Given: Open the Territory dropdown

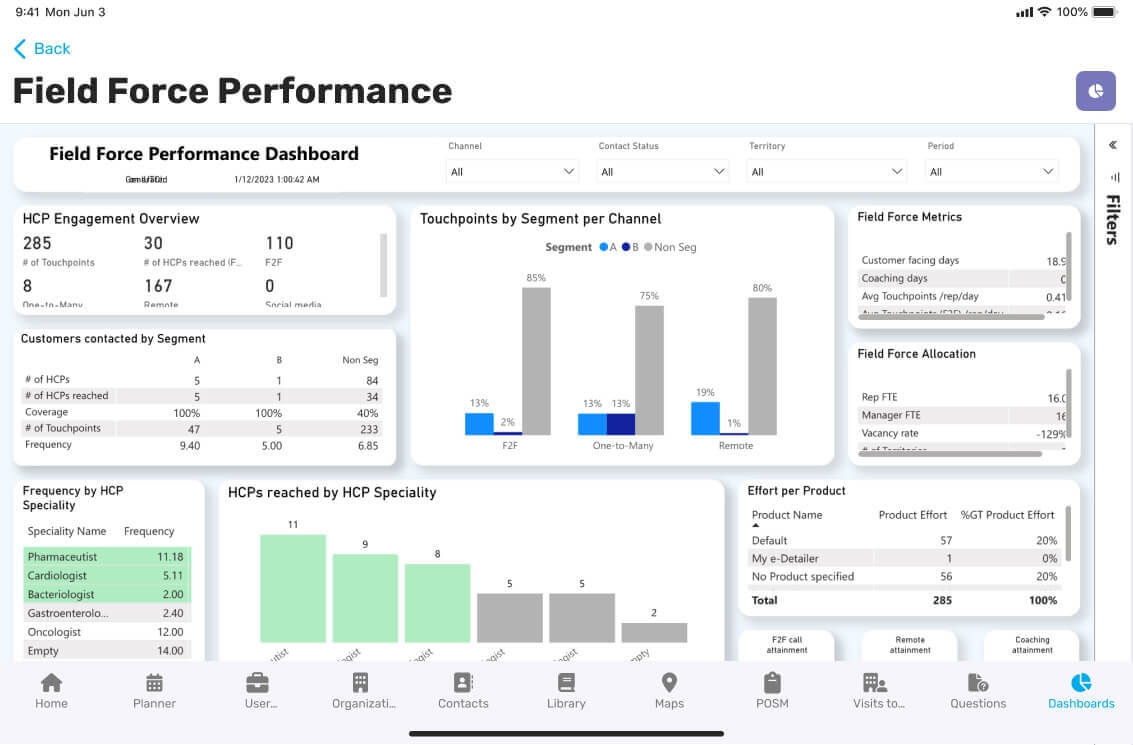Looking at the screenshot, I should click(826, 172).
